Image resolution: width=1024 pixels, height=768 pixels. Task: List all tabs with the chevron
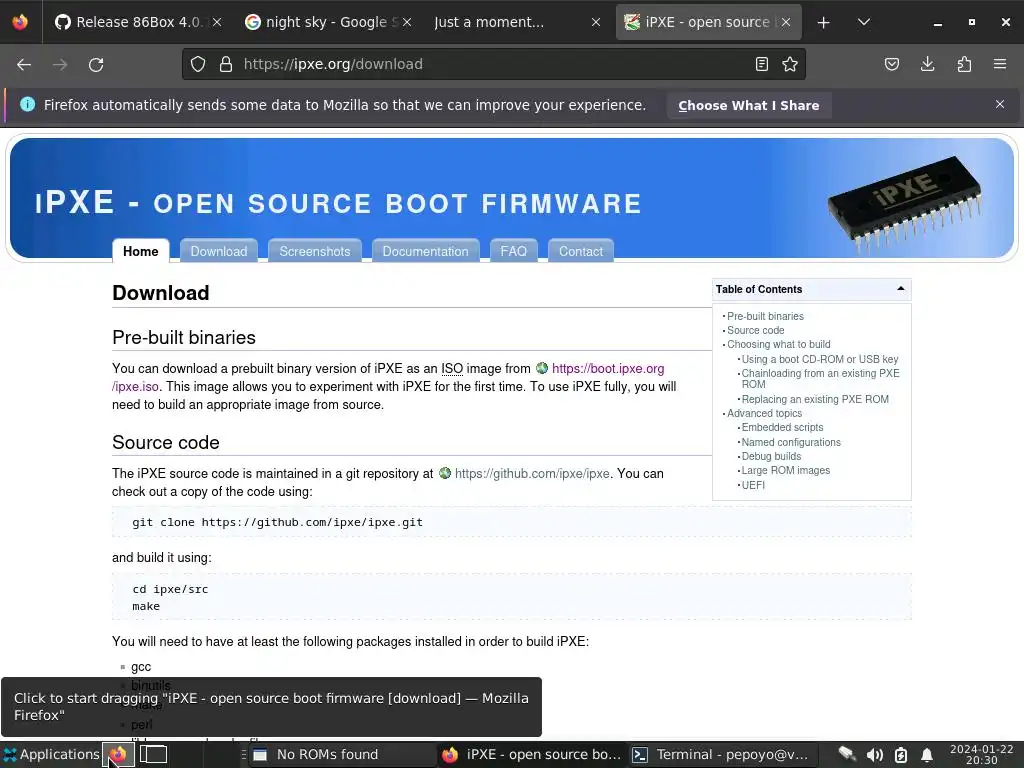pos(863,22)
